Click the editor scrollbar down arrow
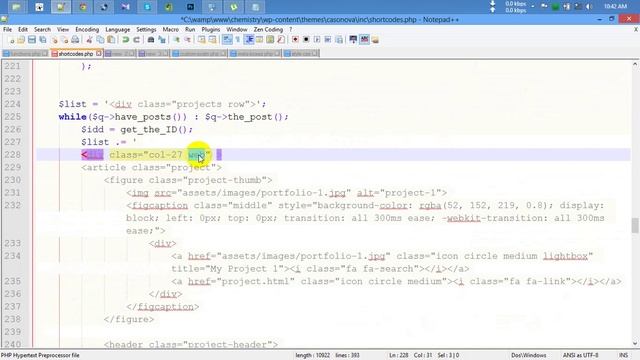Viewport: 640px width, 360px height. 635,343
